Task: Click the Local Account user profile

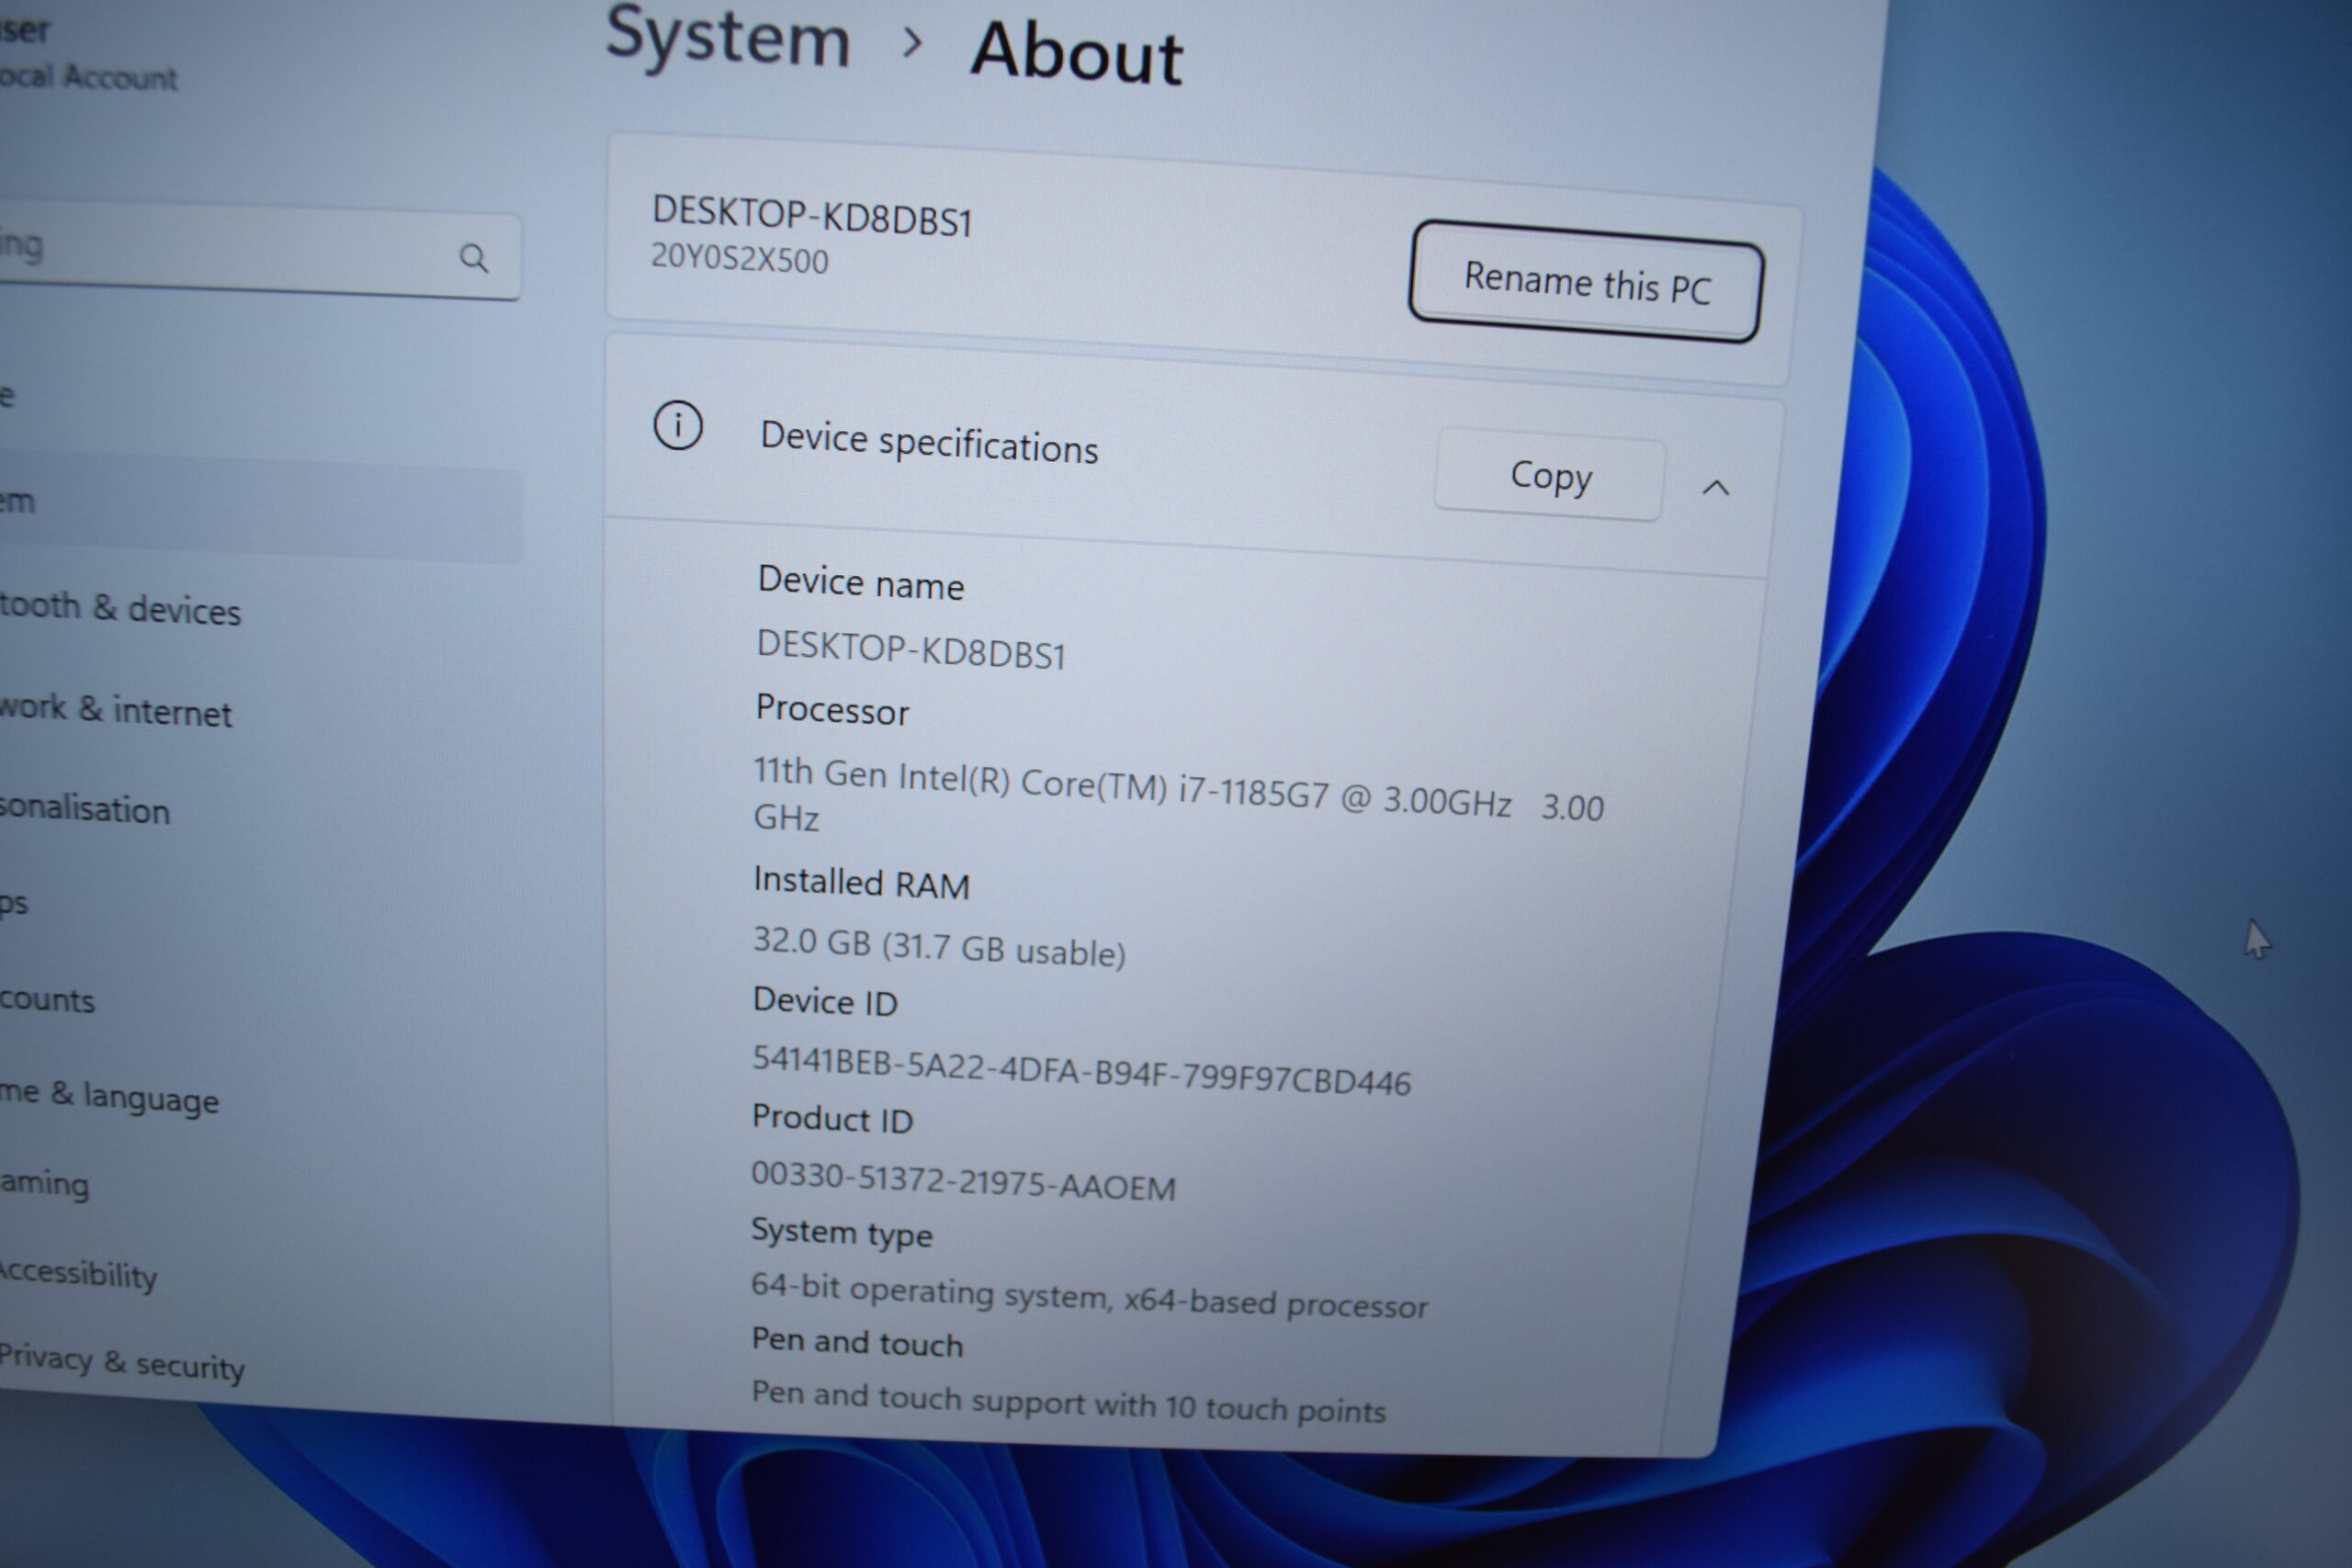Action: [88, 52]
